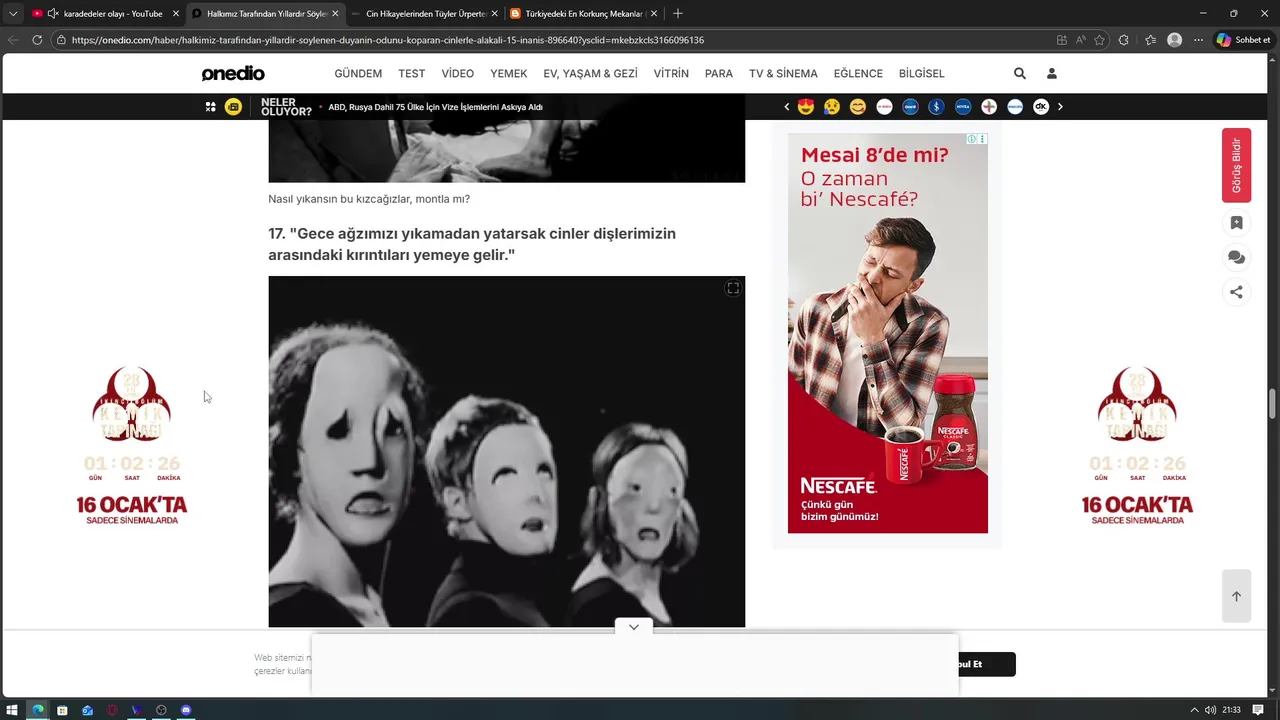Open the TV & SİNEMA menu item

(783, 73)
